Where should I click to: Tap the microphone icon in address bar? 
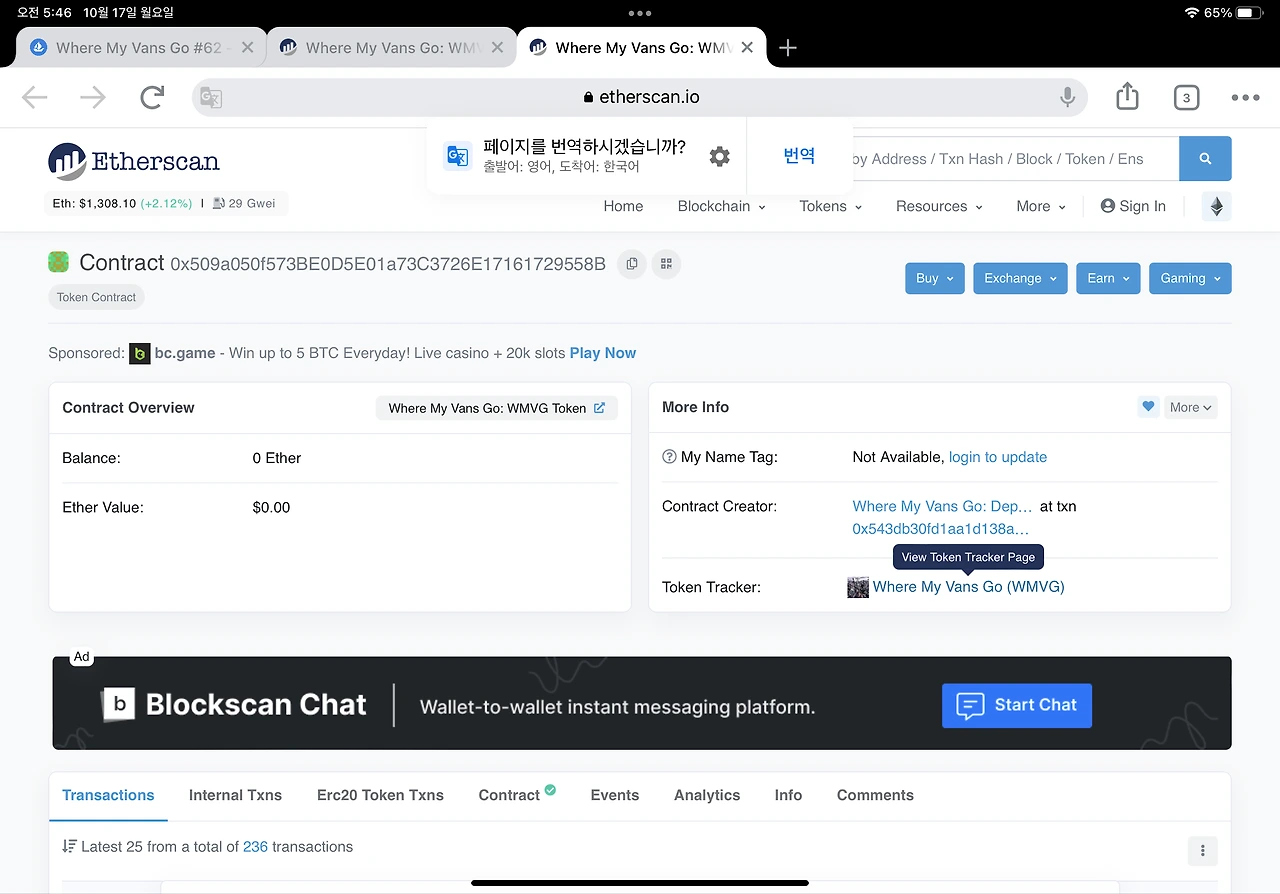1068,97
